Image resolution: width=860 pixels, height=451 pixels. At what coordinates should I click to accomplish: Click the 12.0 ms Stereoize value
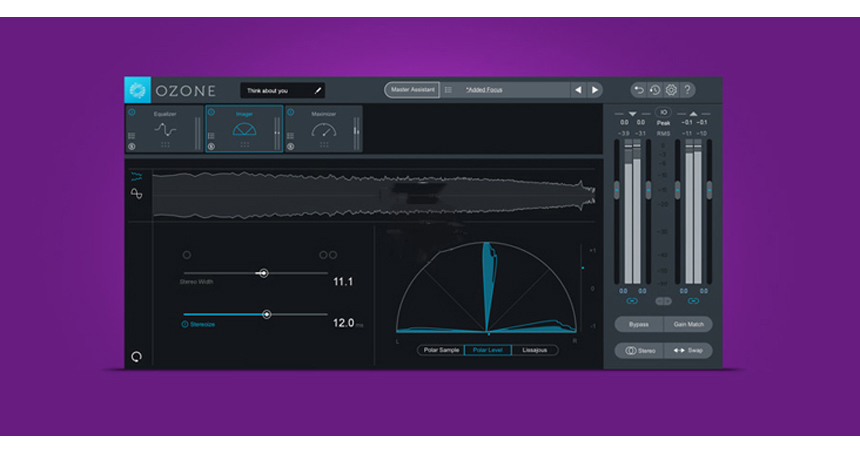pos(348,323)
